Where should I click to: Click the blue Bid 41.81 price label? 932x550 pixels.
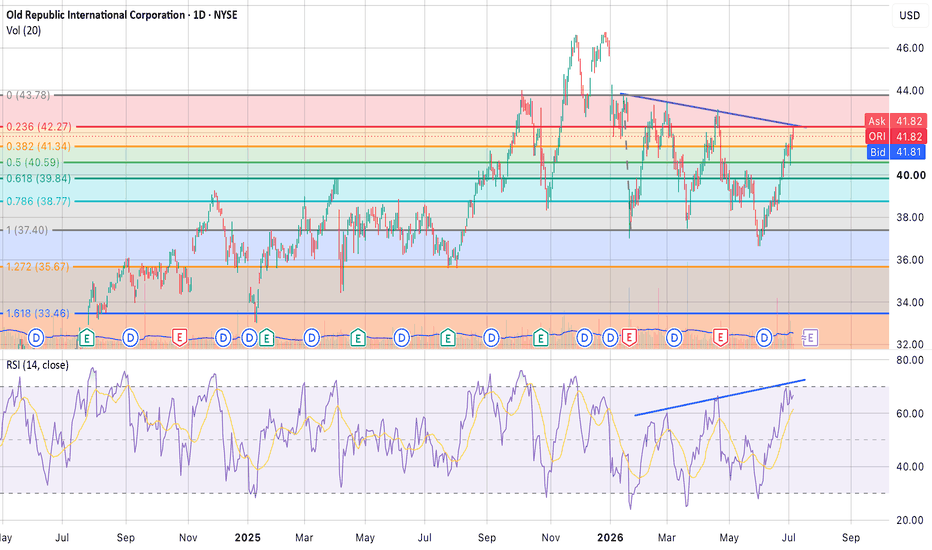[896, 152]
